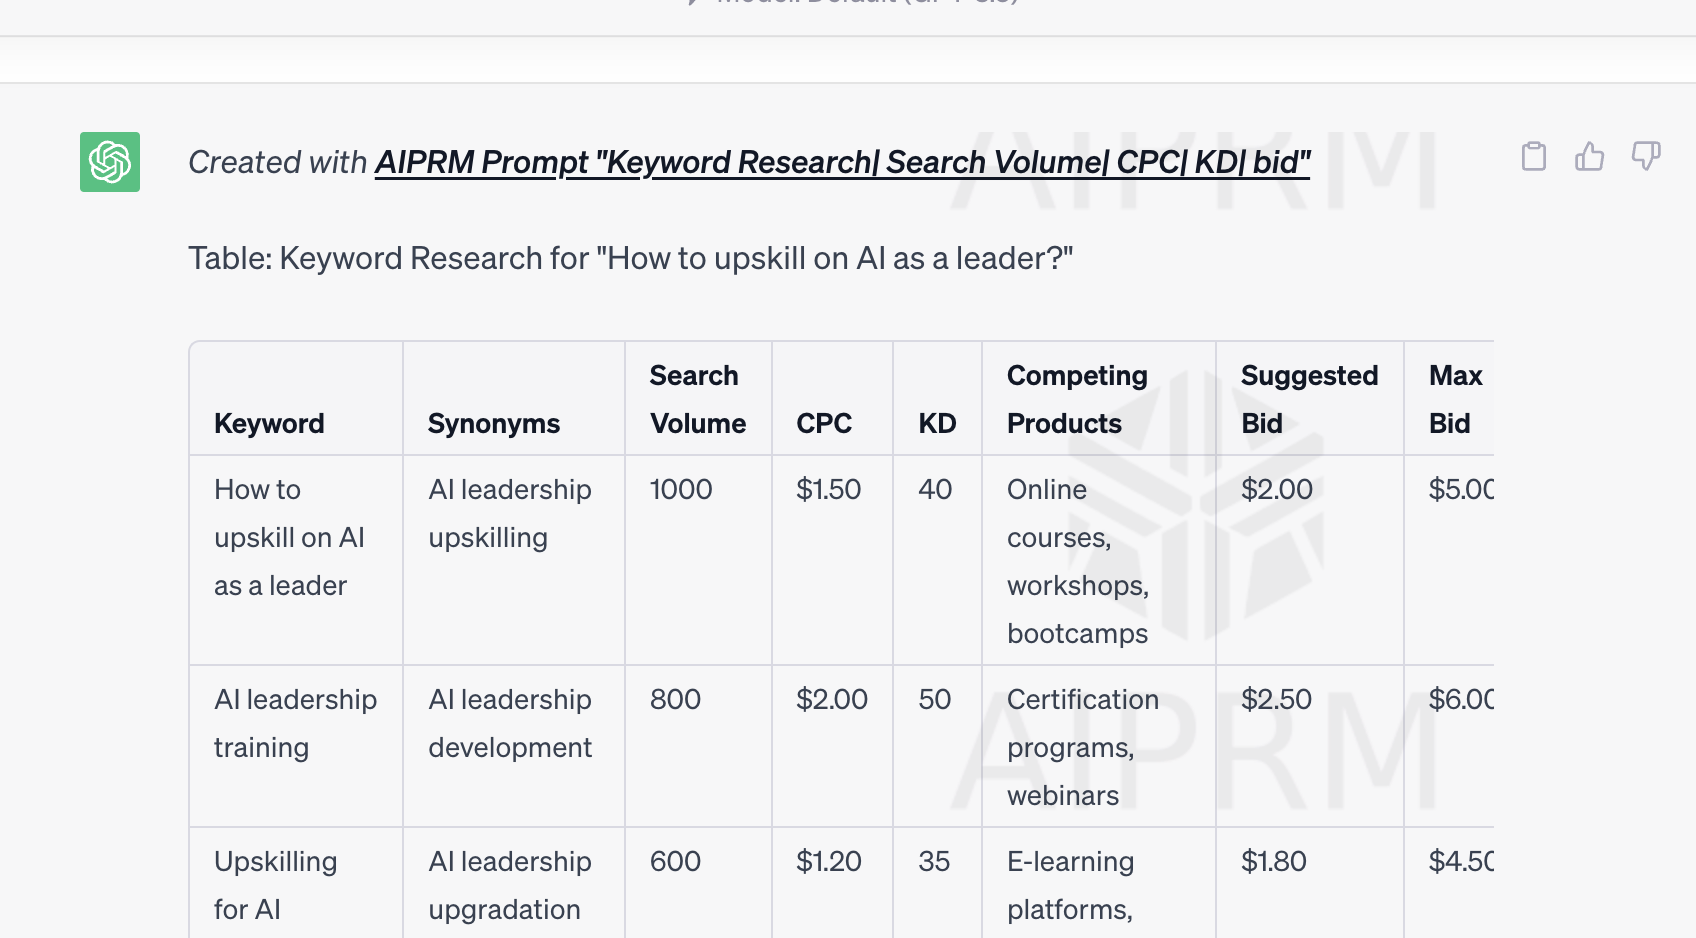This screenshot has width=1696, height=938.
Task: Select the Keyword column header
Action: (x=269, y=423)
